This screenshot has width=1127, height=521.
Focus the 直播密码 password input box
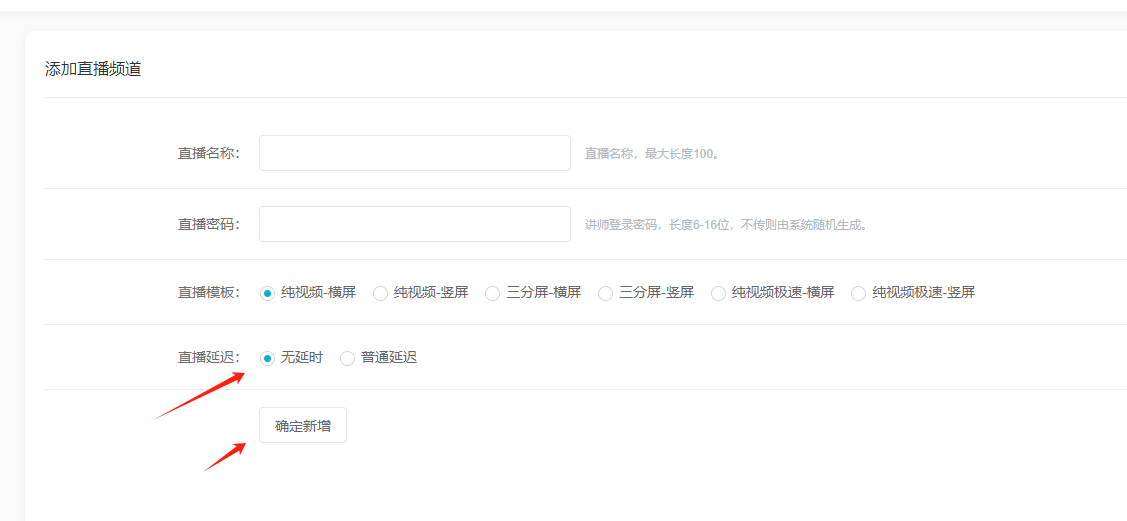pos(414,224)
